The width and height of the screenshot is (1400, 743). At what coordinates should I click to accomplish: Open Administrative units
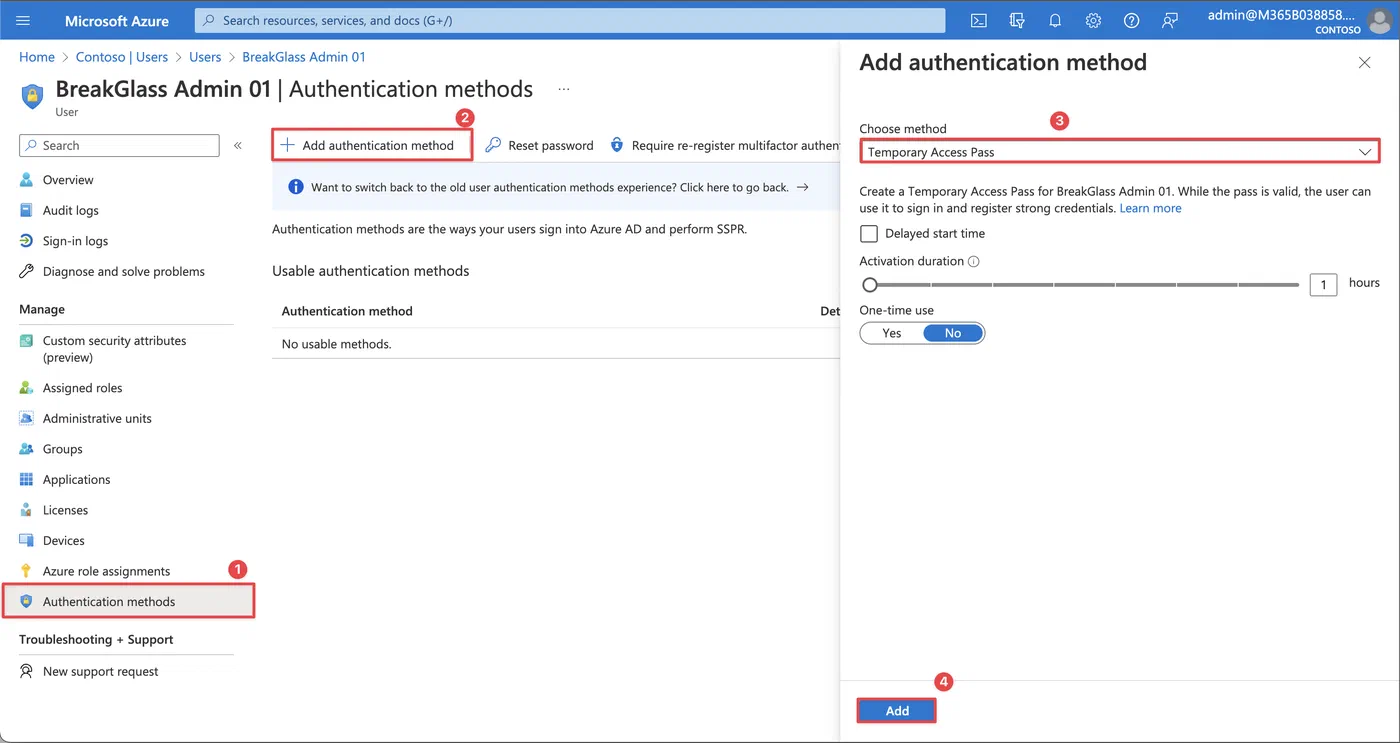tap(97, 418)
